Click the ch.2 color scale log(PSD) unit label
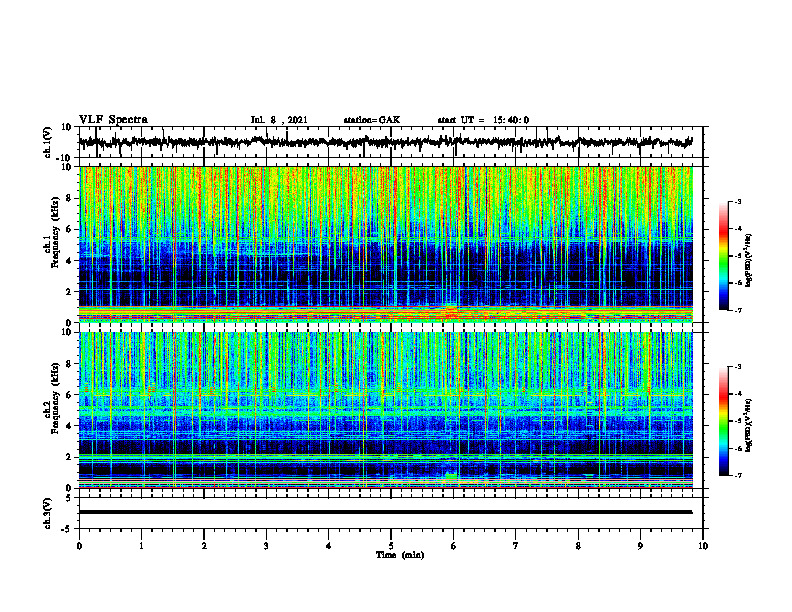 [x=749, y=426]
